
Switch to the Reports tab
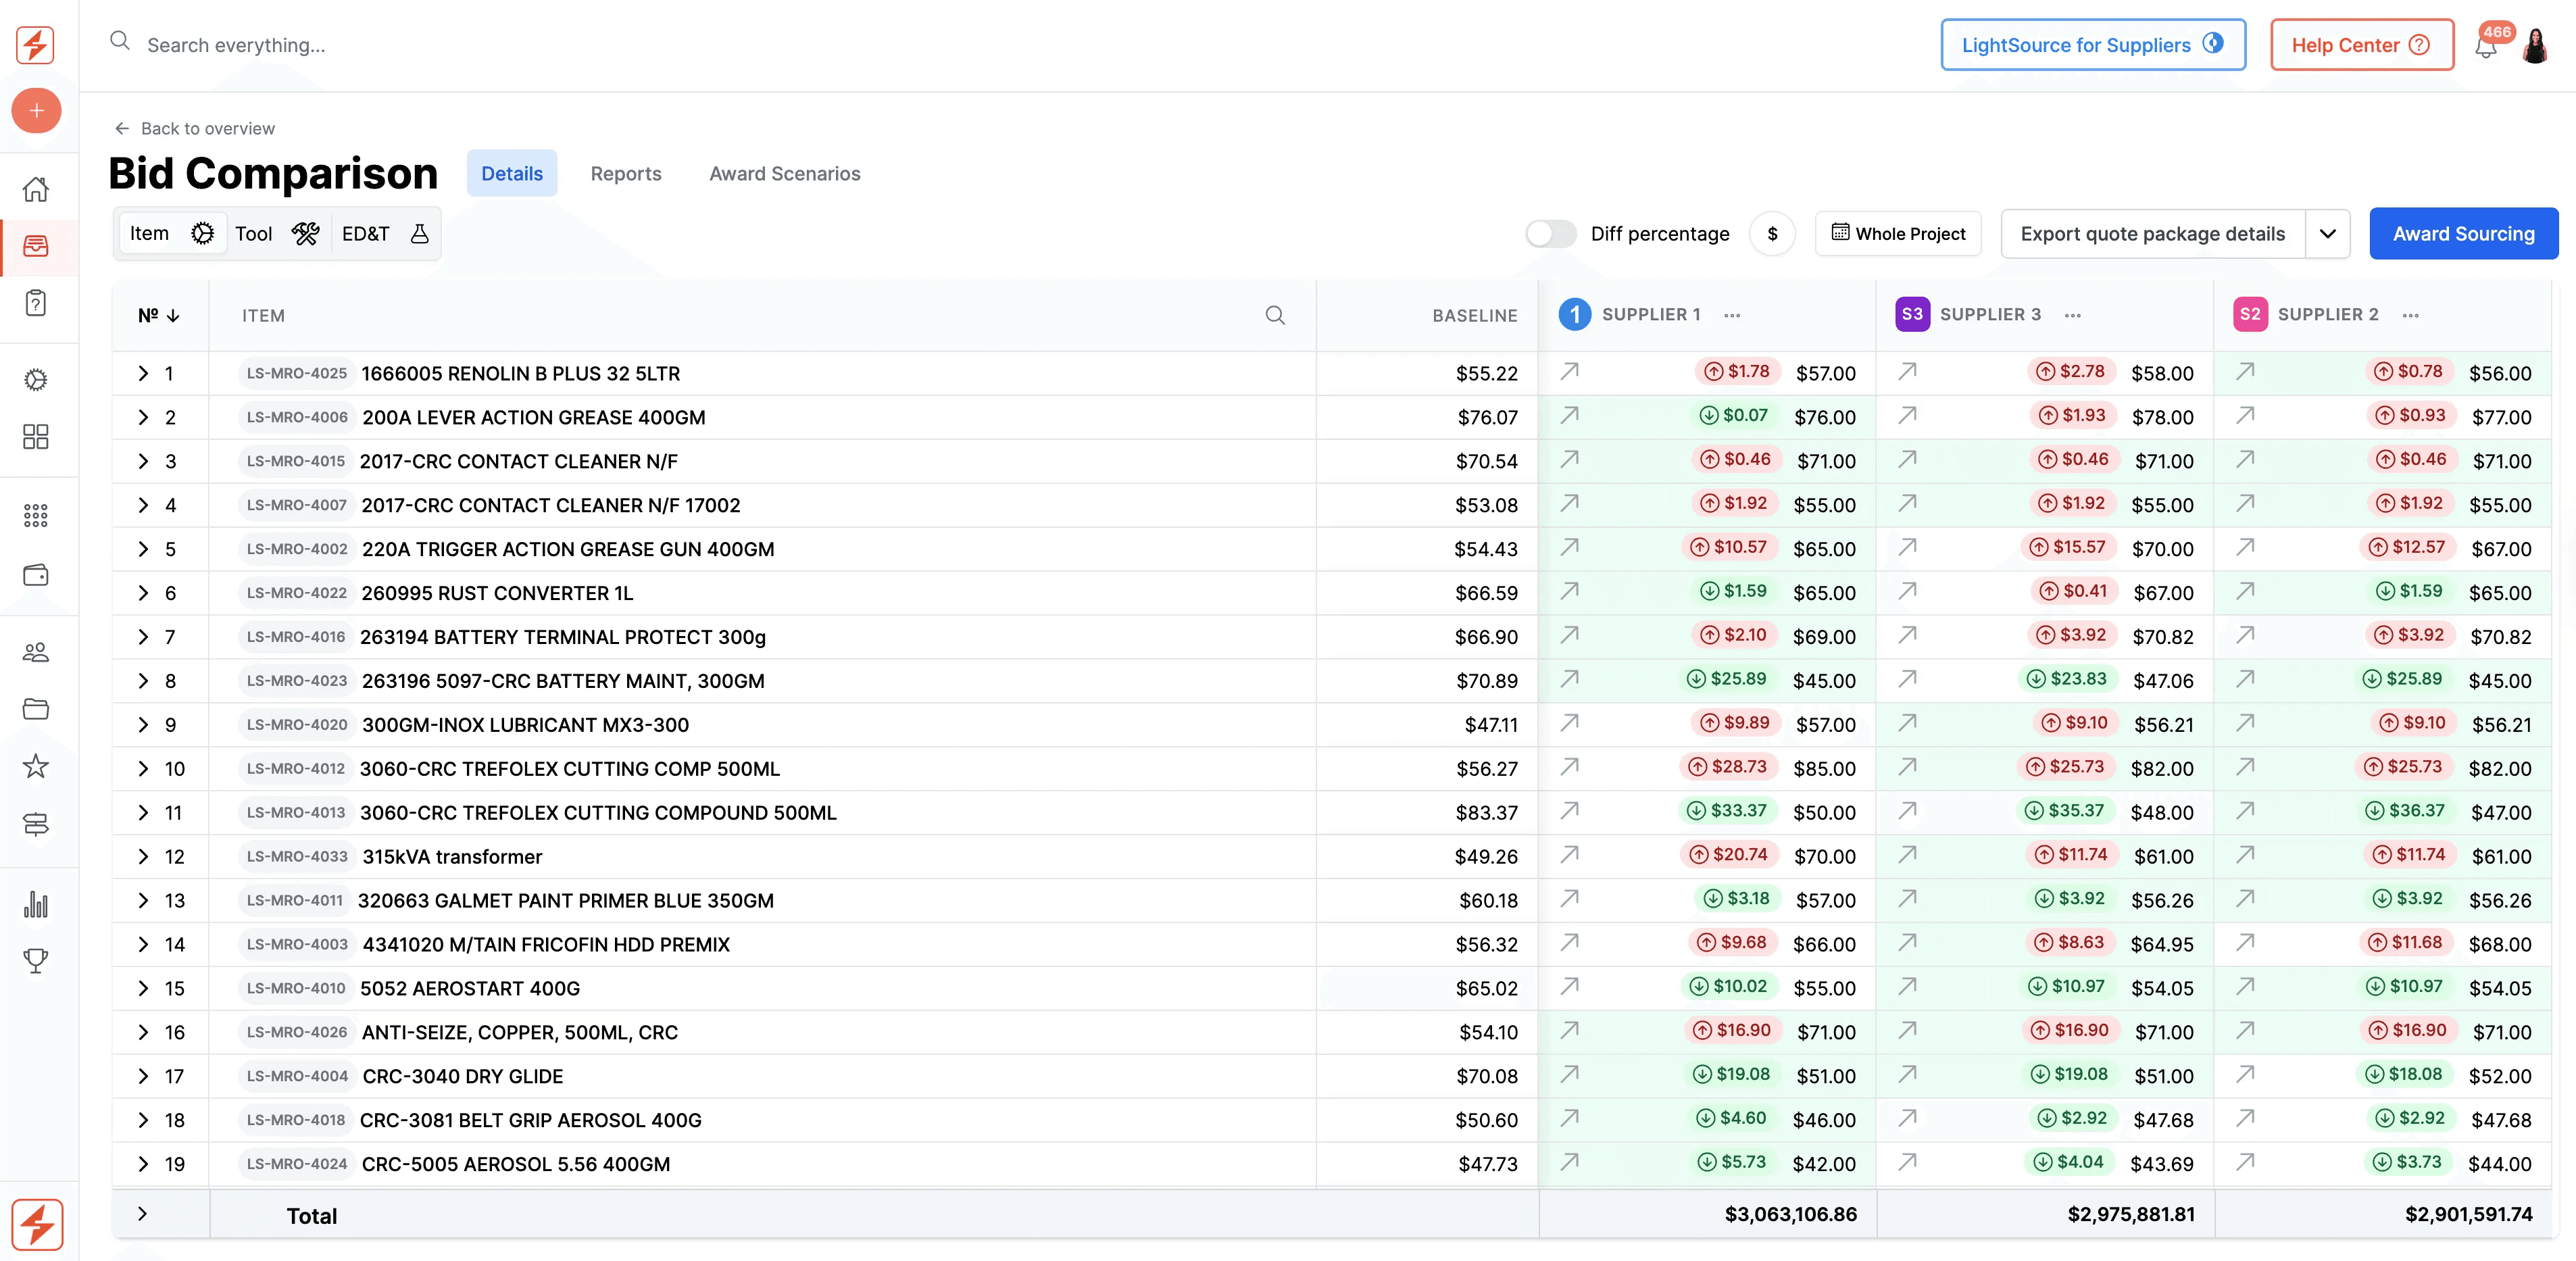626,174
